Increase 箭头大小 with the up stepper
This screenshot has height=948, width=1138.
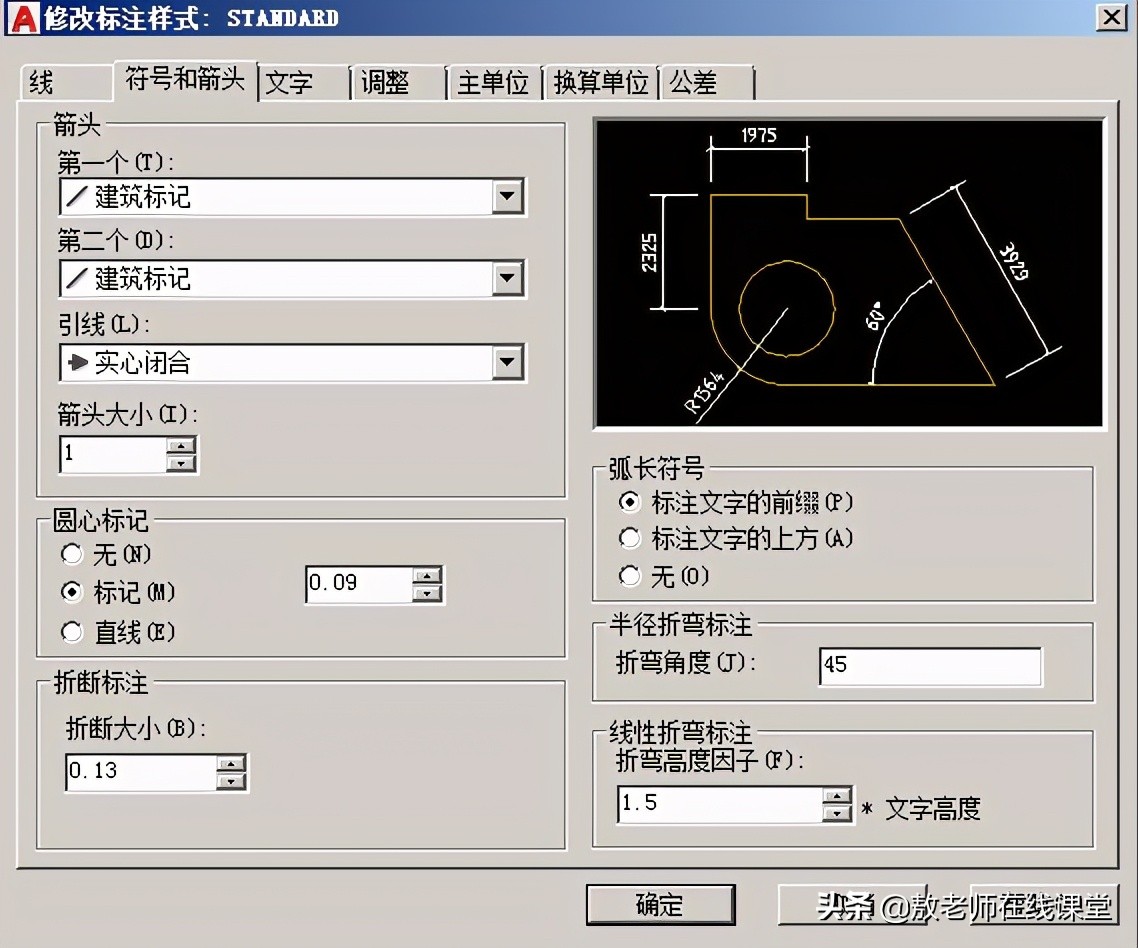181,447
